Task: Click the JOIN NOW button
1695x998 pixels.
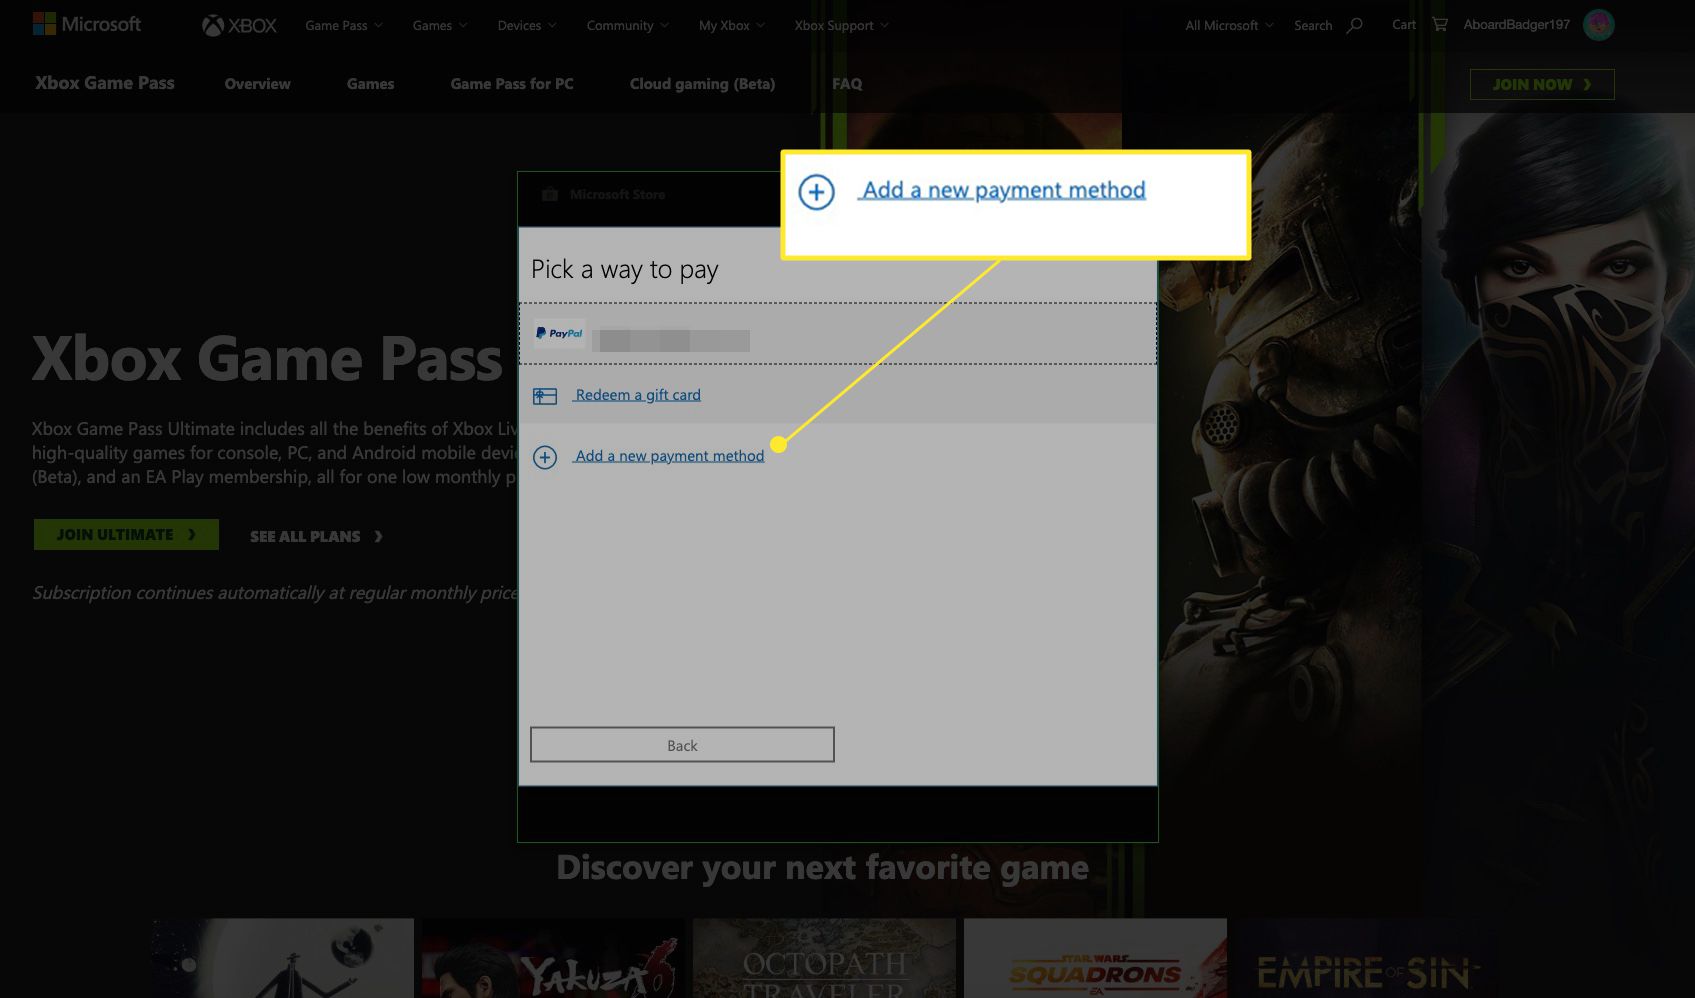Action: (1542, 84)
